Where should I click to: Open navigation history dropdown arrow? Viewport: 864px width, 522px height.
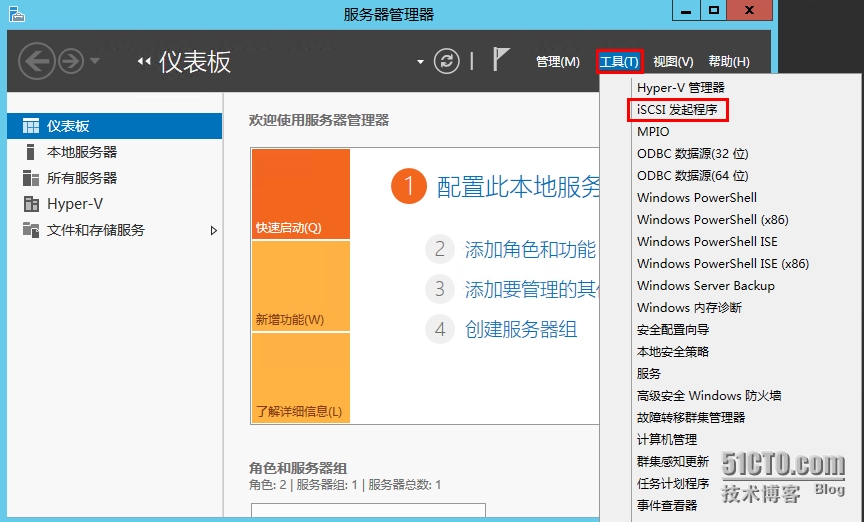click(x=95, y=61)
